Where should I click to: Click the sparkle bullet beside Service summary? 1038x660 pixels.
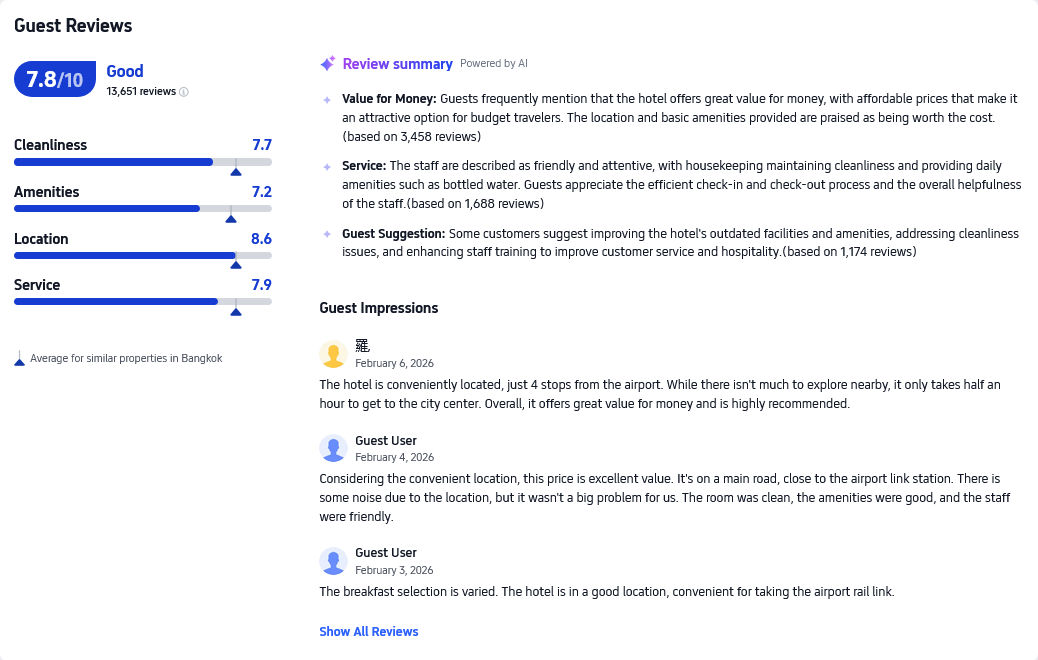(x=327, y=167)
